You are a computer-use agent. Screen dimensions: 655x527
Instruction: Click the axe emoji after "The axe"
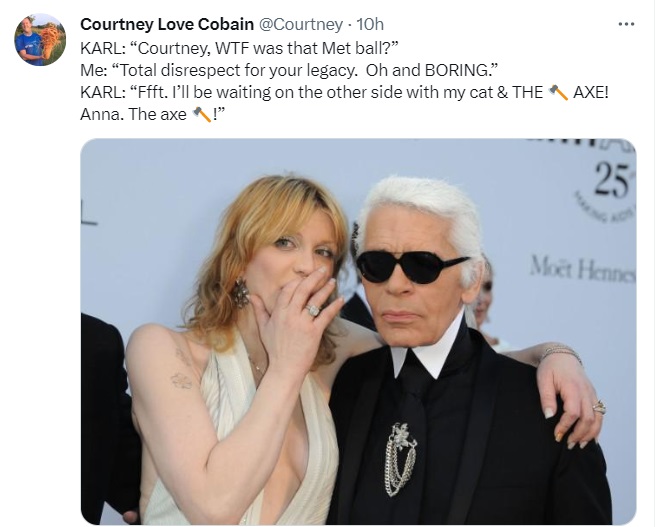coord(201,115)
